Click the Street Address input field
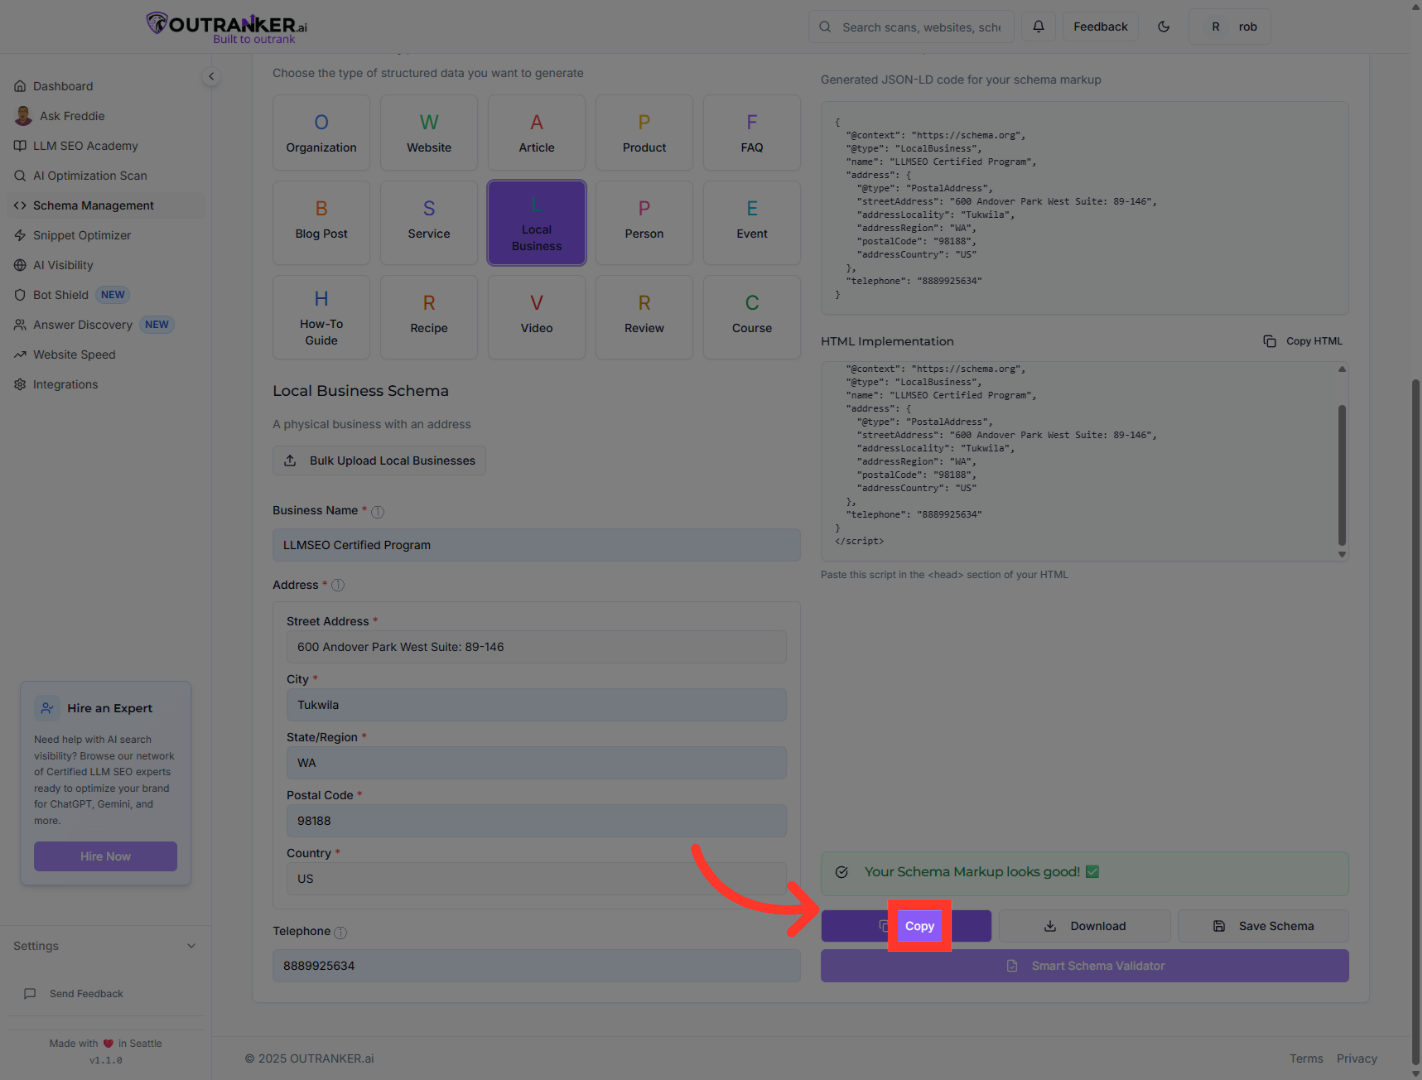Screen dimensions: 1422x1080 tap(536, 647)
